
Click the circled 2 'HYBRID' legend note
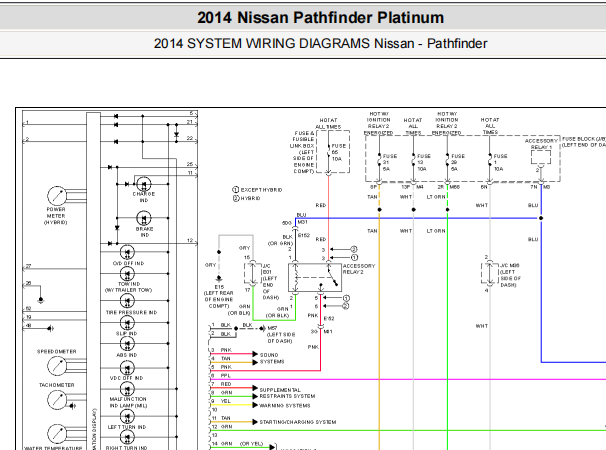pos(247,198)
